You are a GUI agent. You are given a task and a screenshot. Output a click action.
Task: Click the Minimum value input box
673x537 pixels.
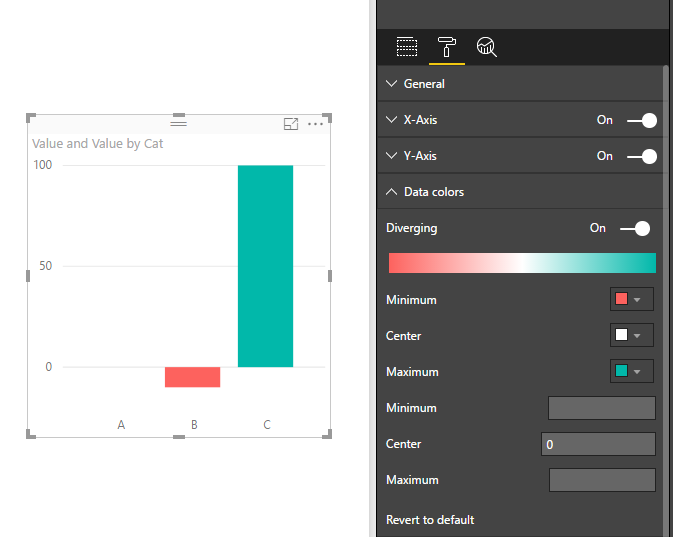602,408
